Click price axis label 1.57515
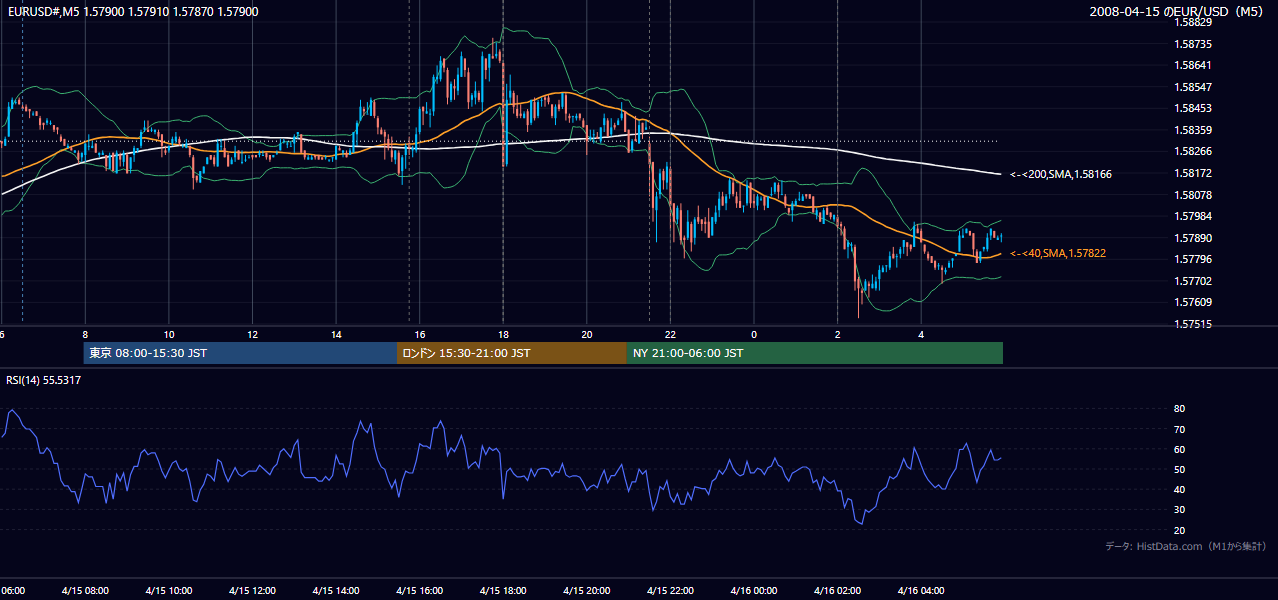The height and width of the screenshot is (600, 1278). tap(1195, 324)
